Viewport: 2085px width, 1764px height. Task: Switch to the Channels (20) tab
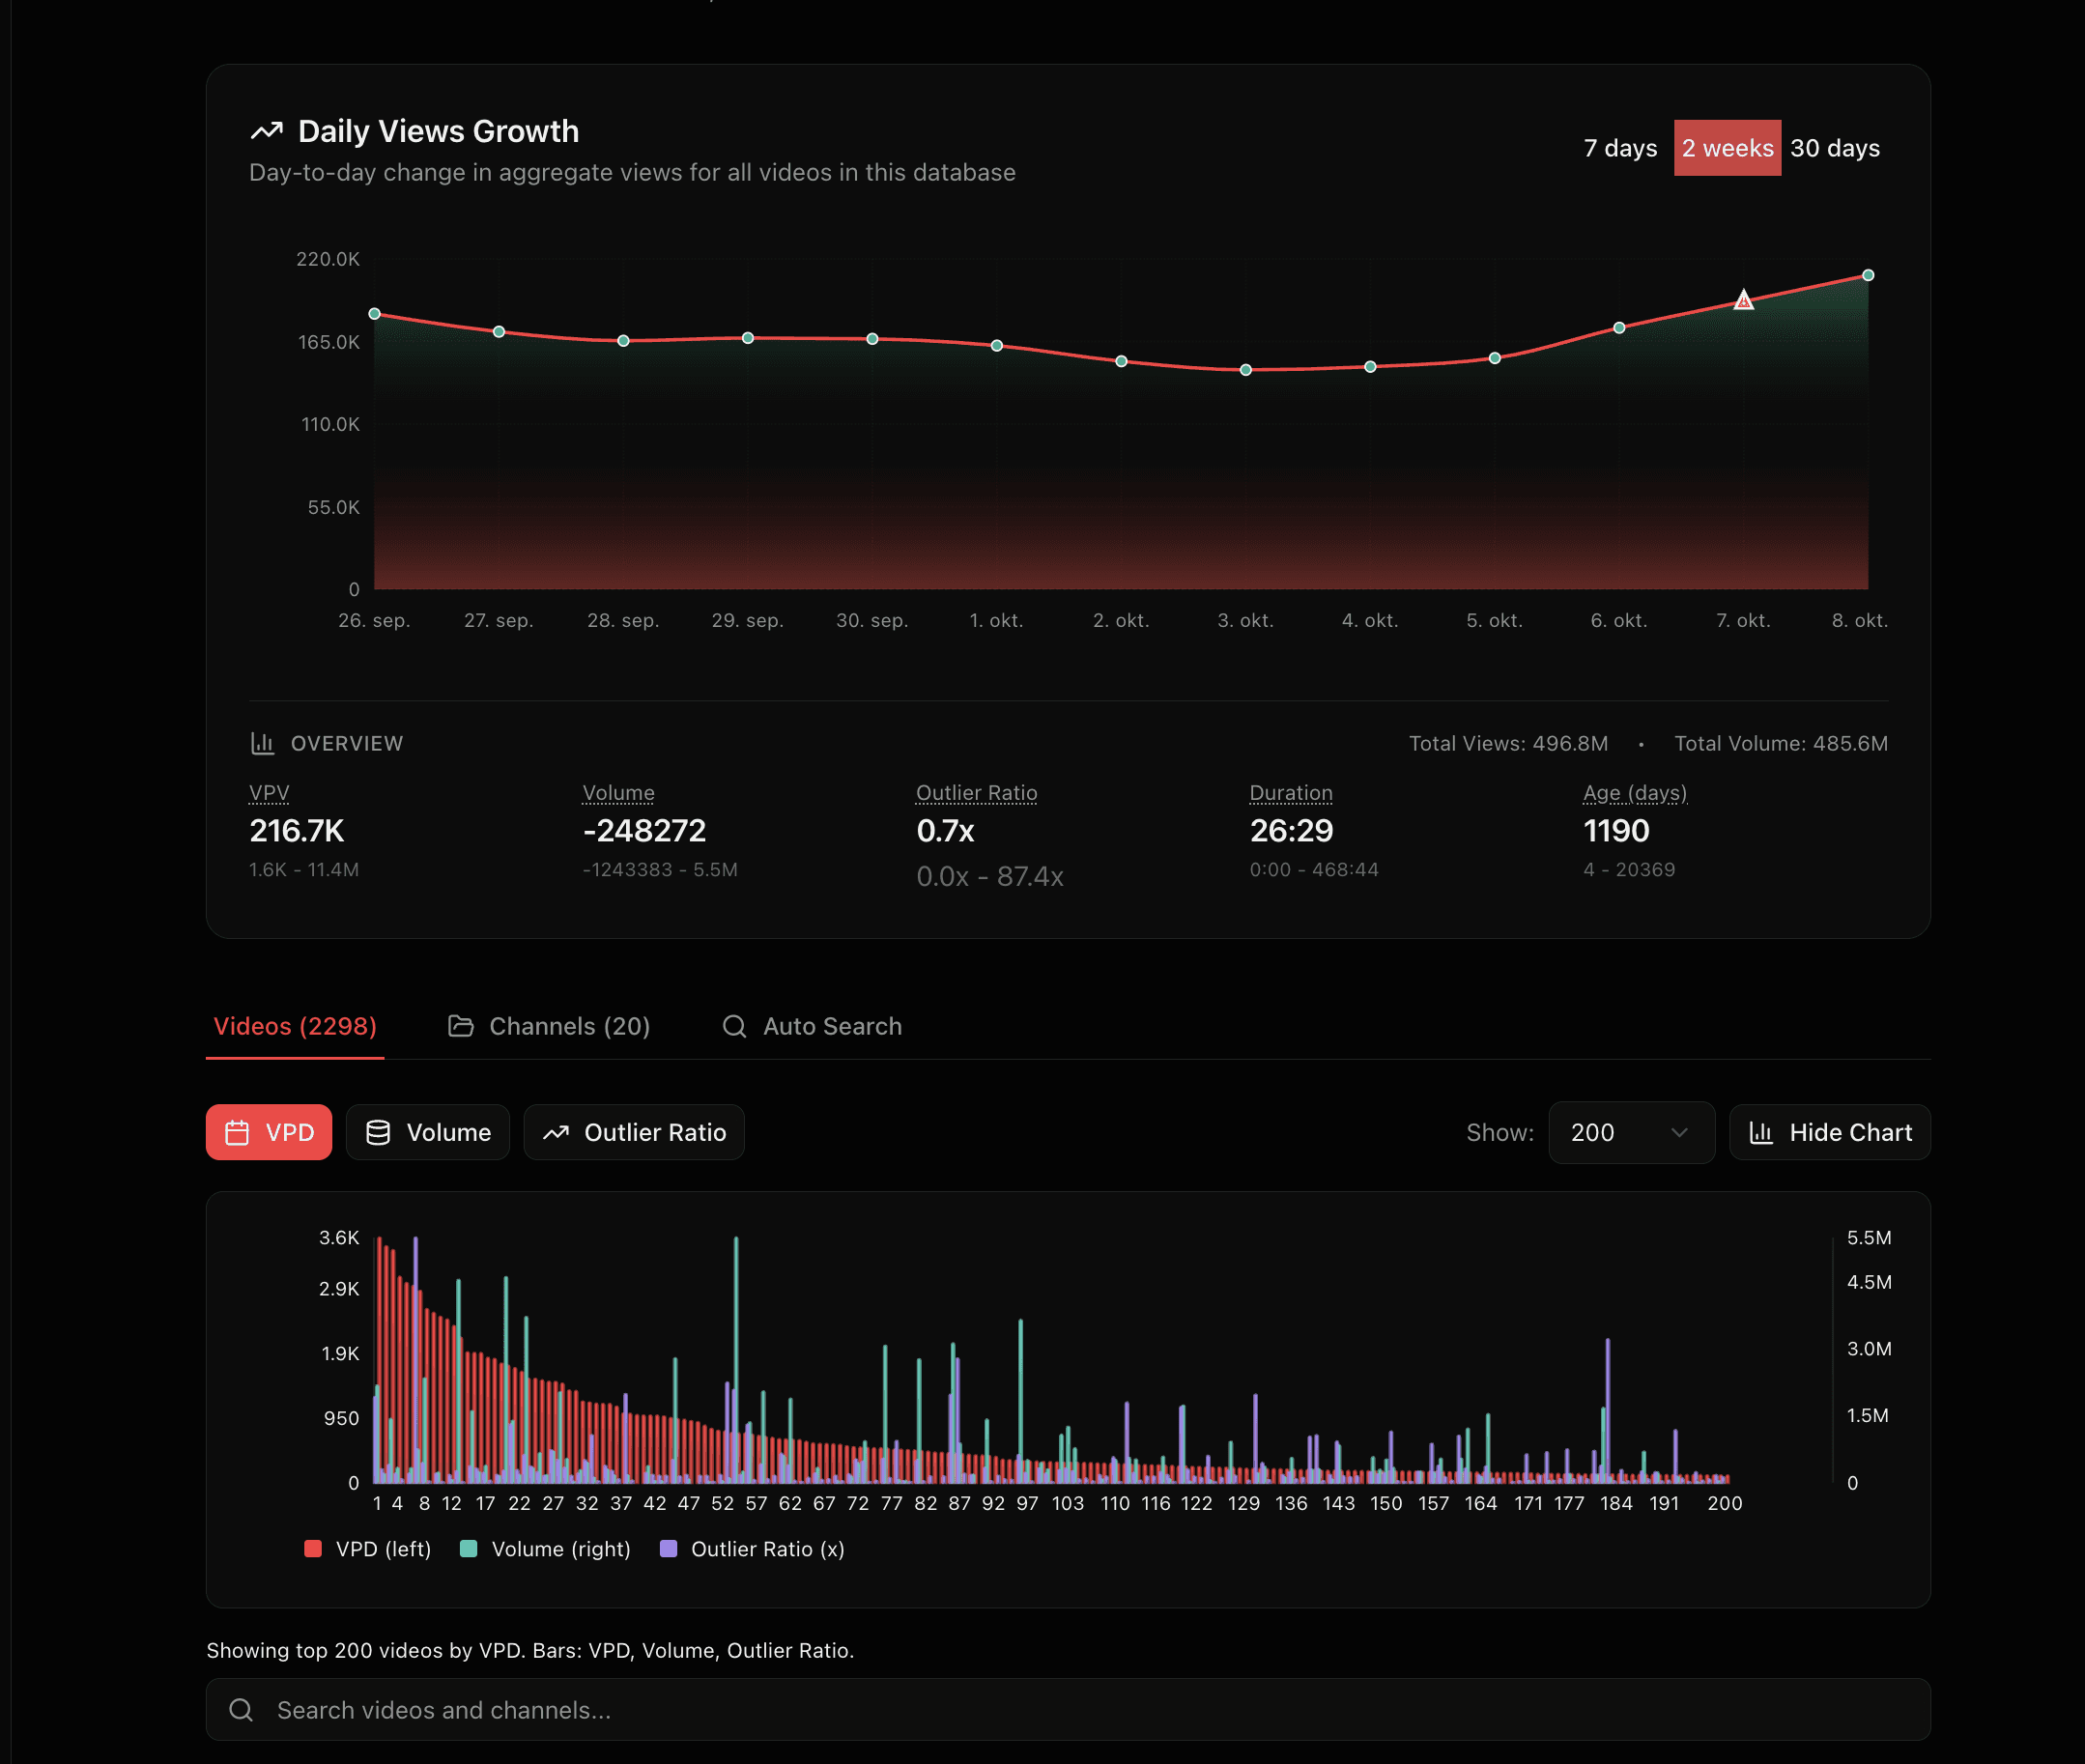pos(549,1026)
